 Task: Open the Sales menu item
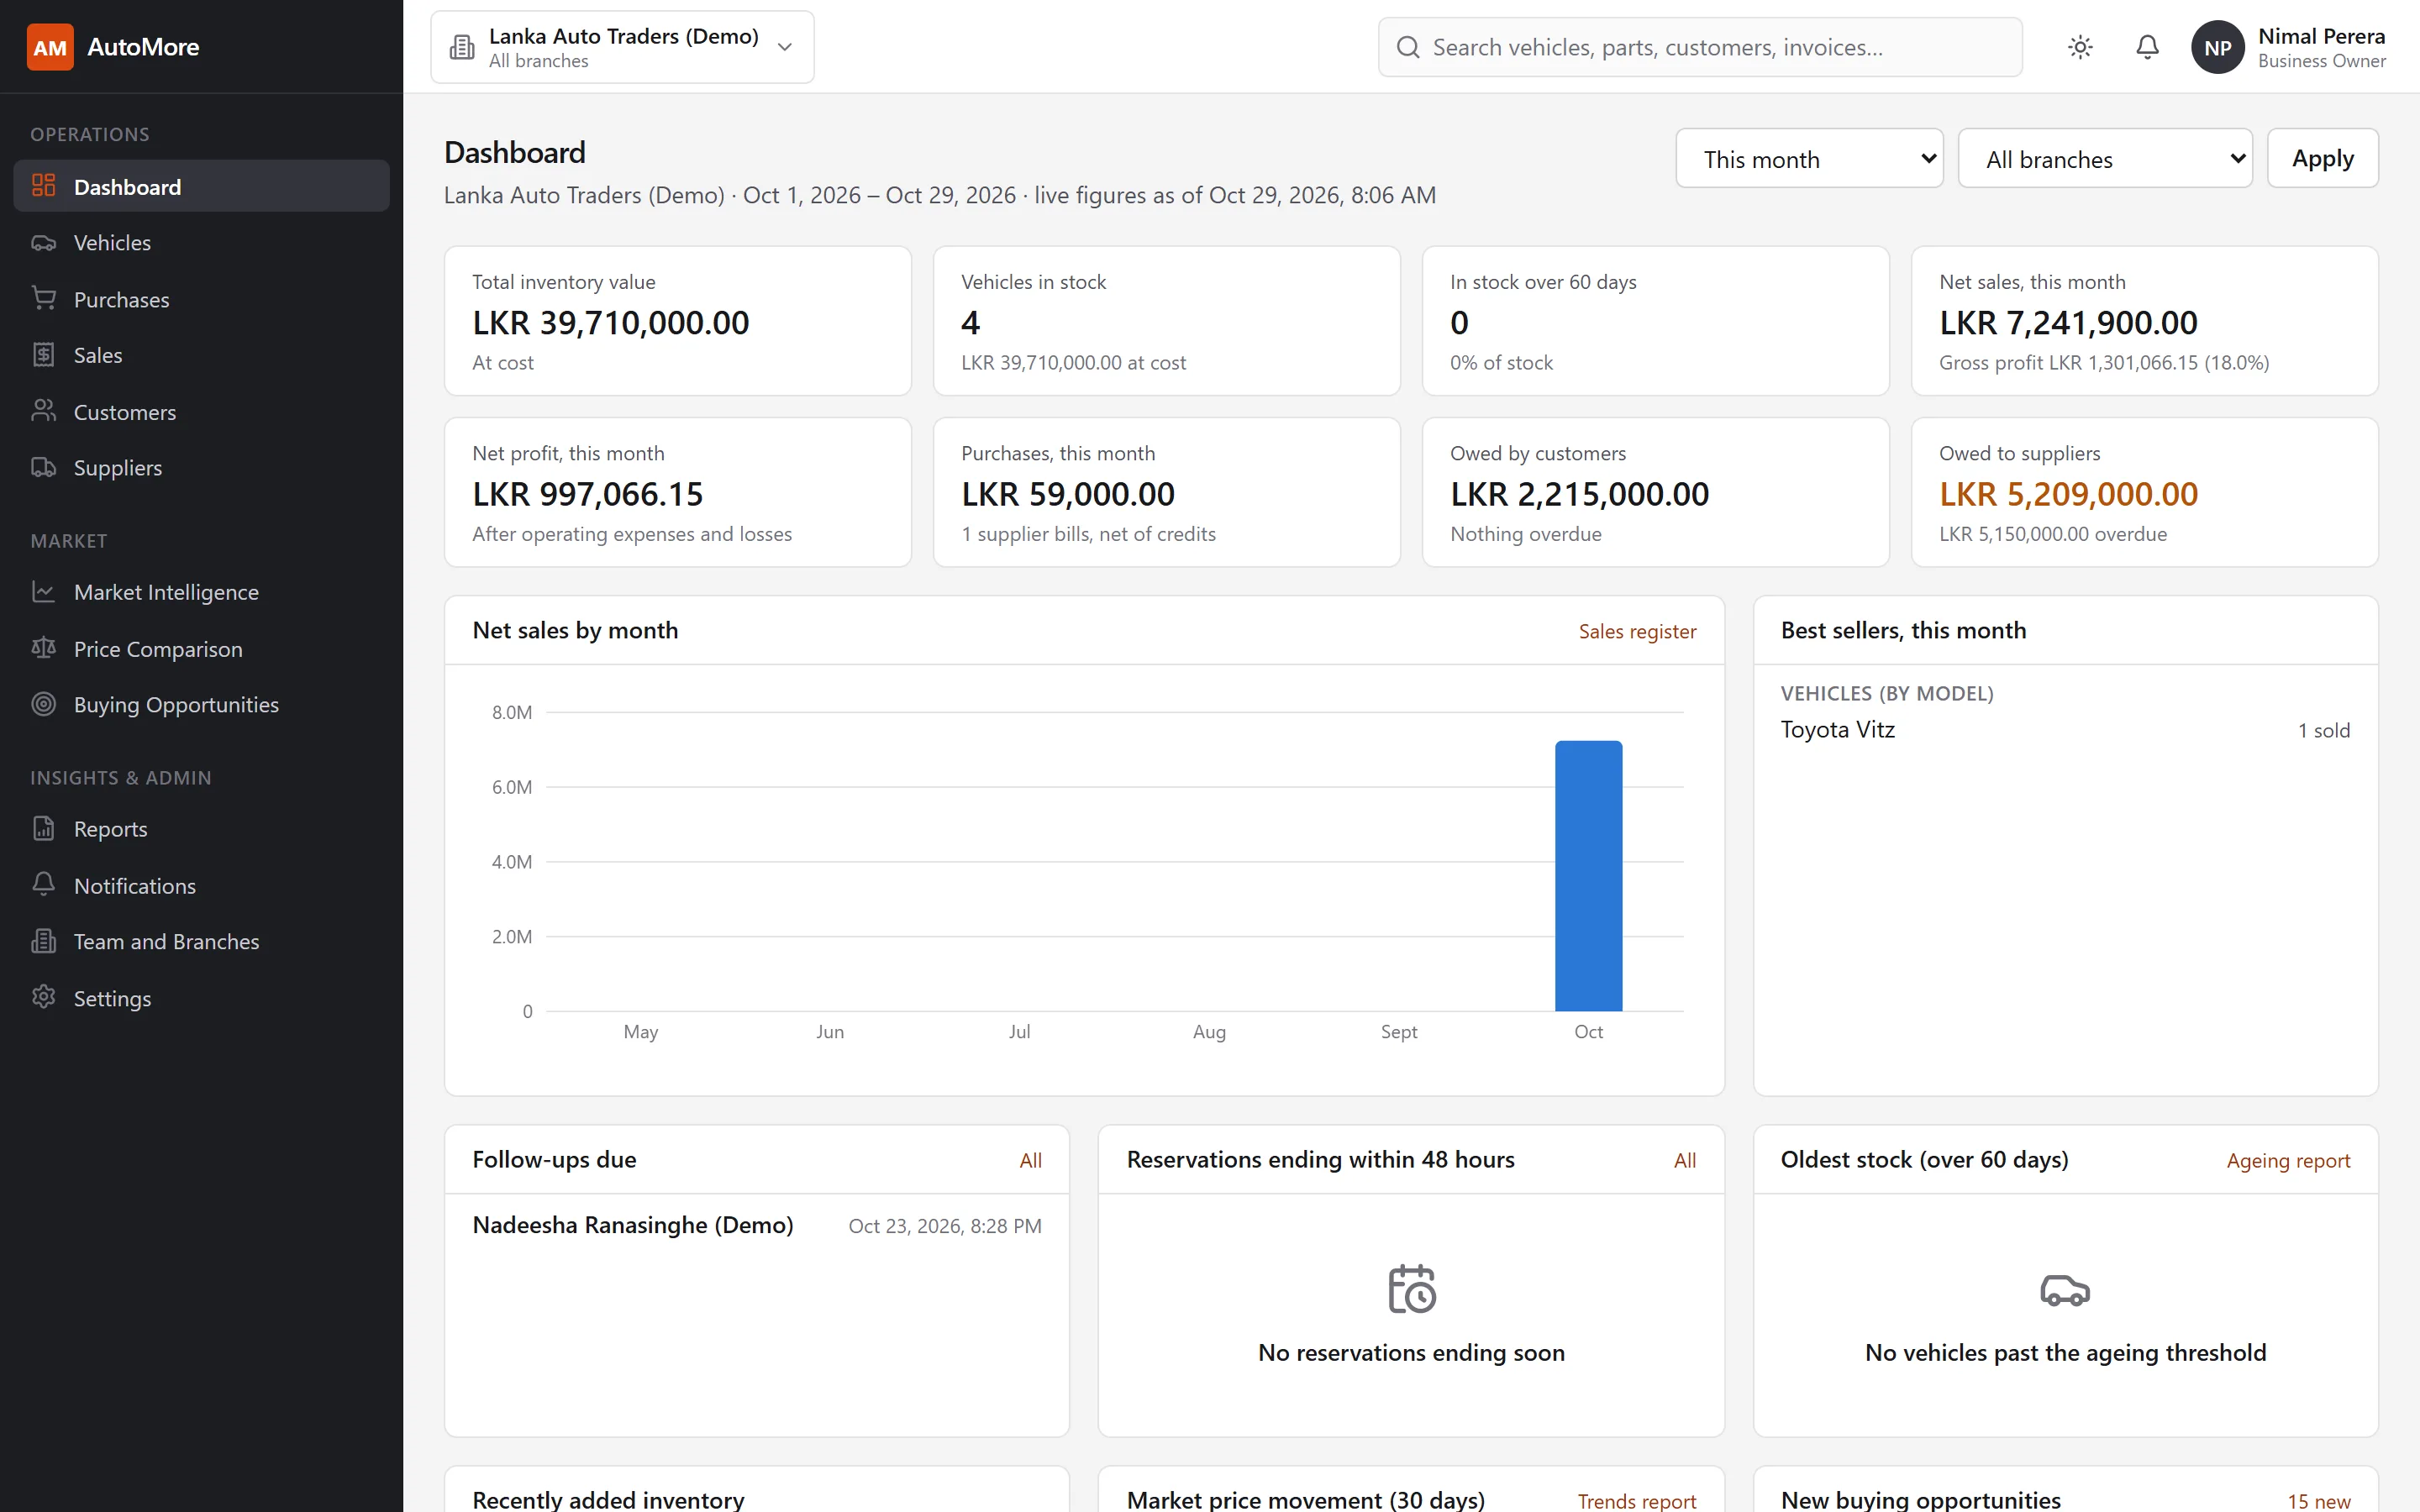[x=201, y=355]
